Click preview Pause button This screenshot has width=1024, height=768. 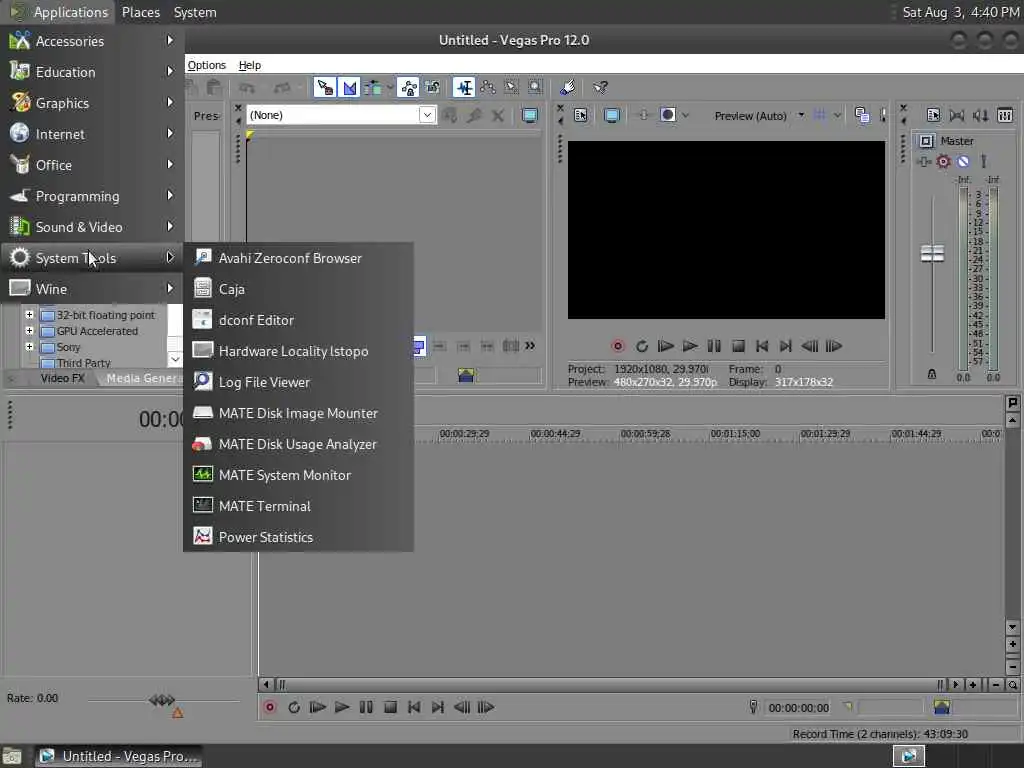(x=714, y=346)
